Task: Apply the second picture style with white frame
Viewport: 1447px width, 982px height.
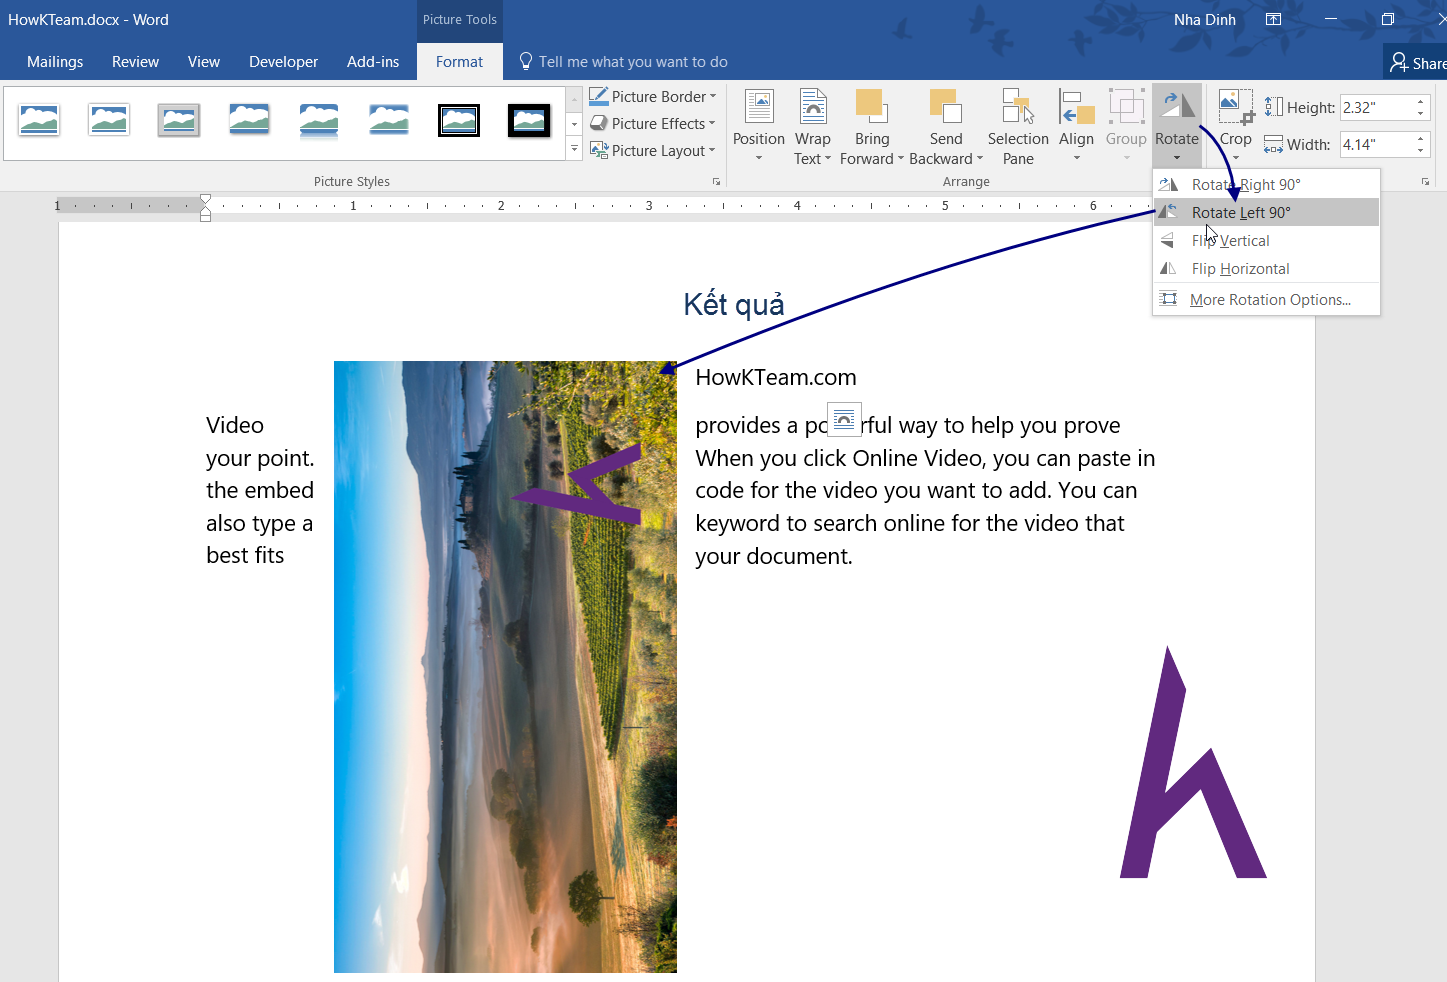Action: [109, 120]
